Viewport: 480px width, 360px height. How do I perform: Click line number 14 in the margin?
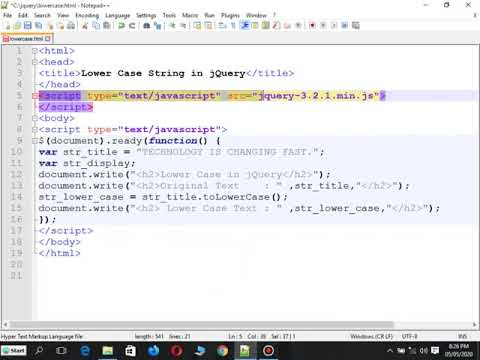tap(16, 197)
